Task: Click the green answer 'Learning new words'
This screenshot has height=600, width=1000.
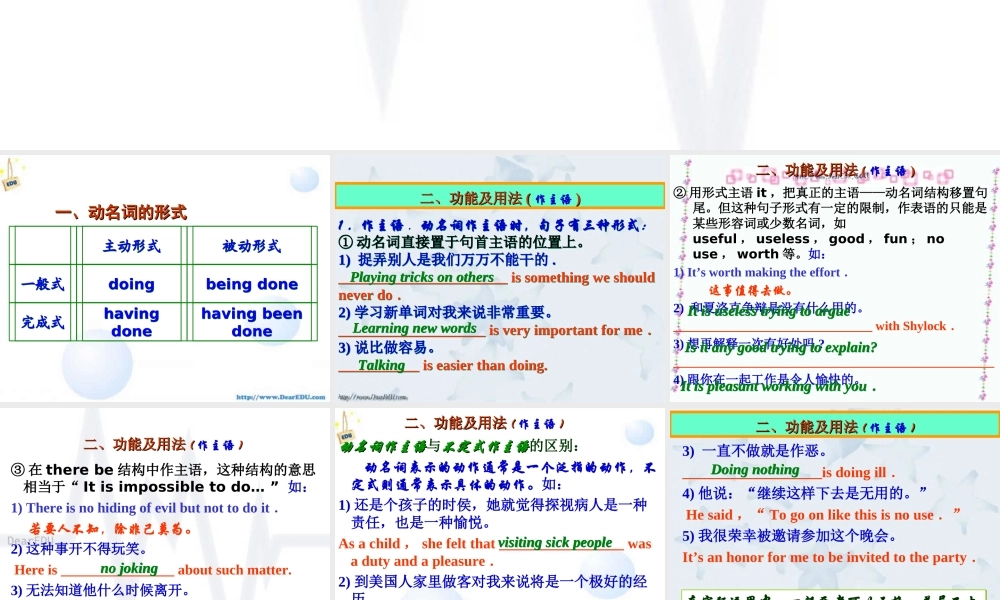Action: (x=415, y=328)
